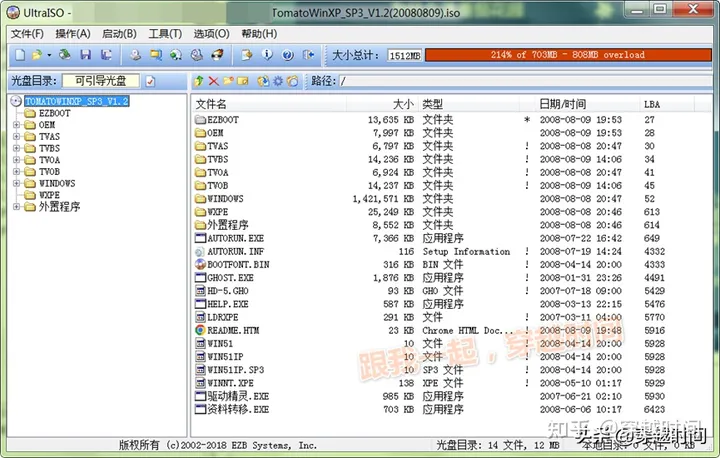Expand the TVAS folder in tree
Viewport: 720px width, 458px height.
(x=17, y=136)
